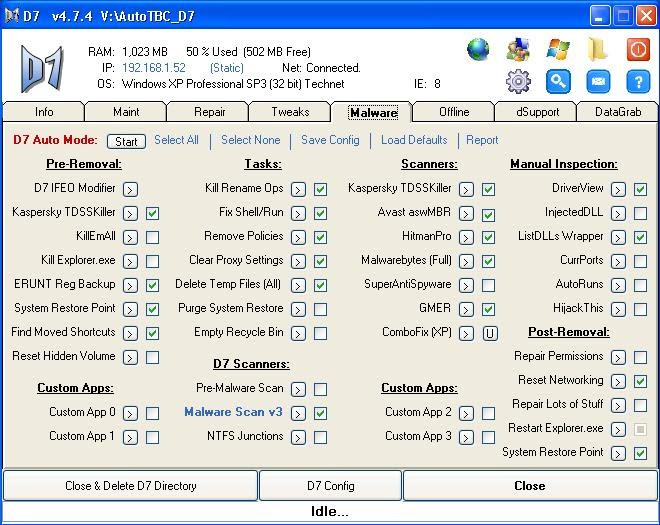660x525 pixels.
Task: Run Custom App 2 arrow button
Action: point(466,413)
